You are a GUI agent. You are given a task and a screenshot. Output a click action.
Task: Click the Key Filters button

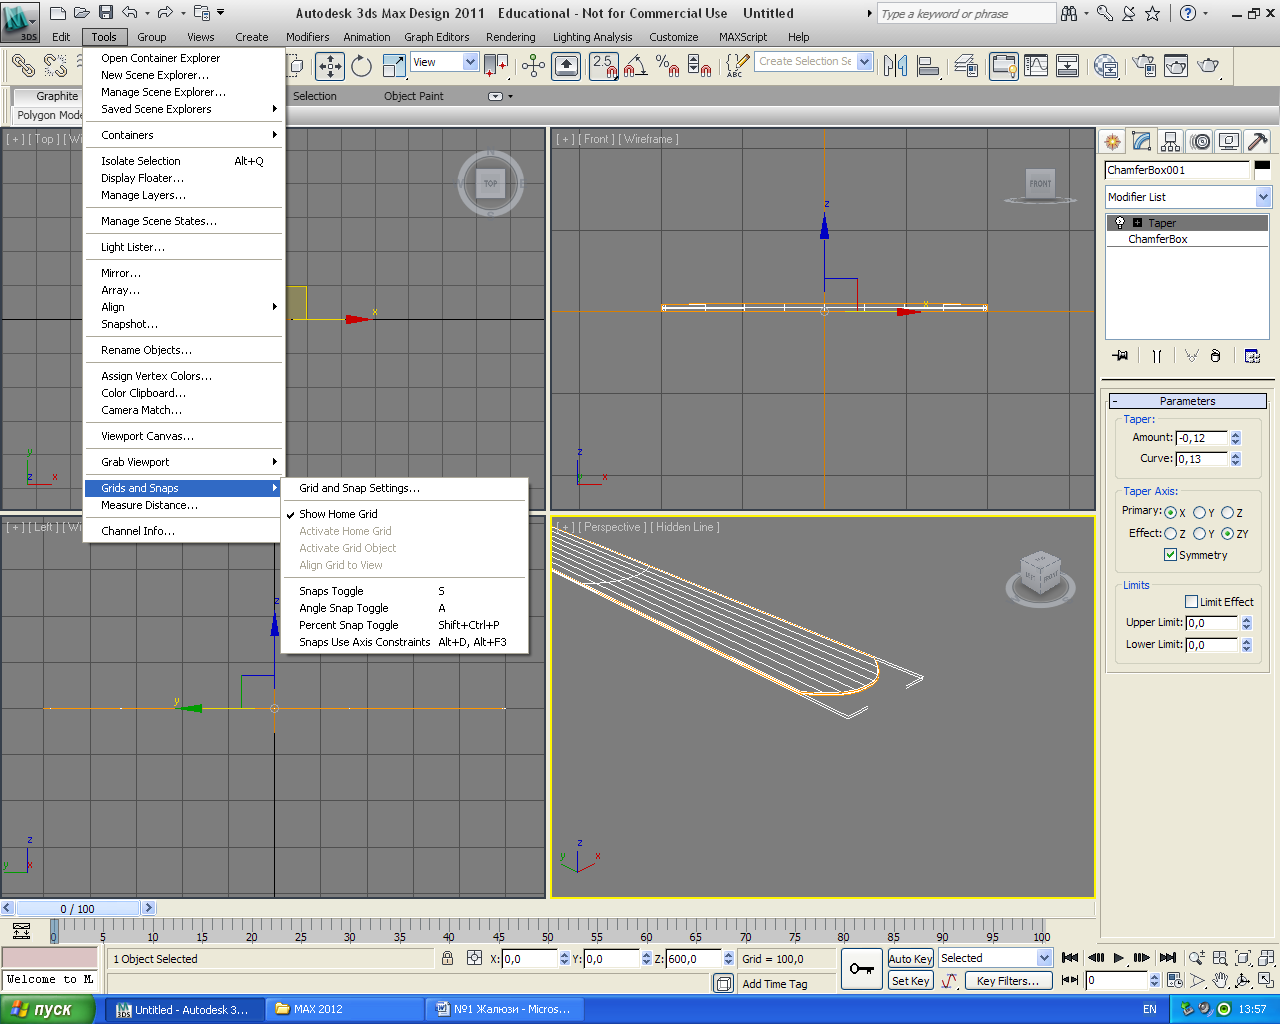(x=1008, y=981)
